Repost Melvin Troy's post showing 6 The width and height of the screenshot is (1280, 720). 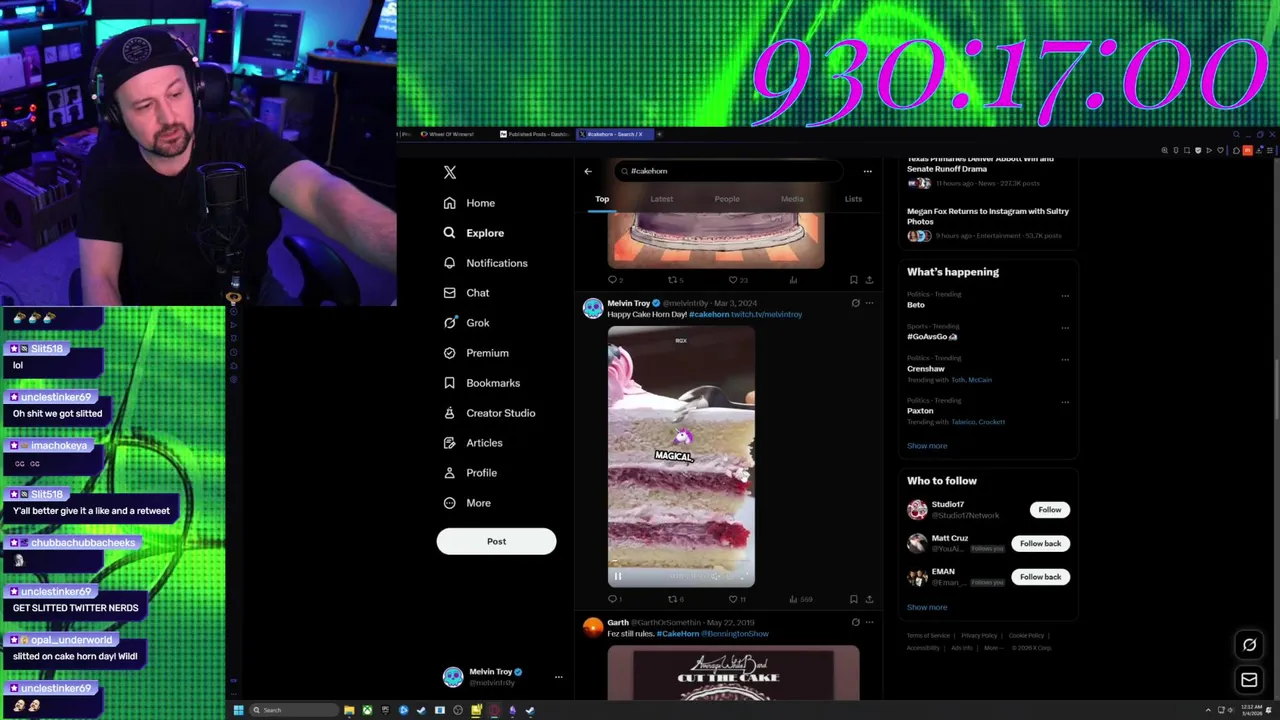(x=675, y=599)
